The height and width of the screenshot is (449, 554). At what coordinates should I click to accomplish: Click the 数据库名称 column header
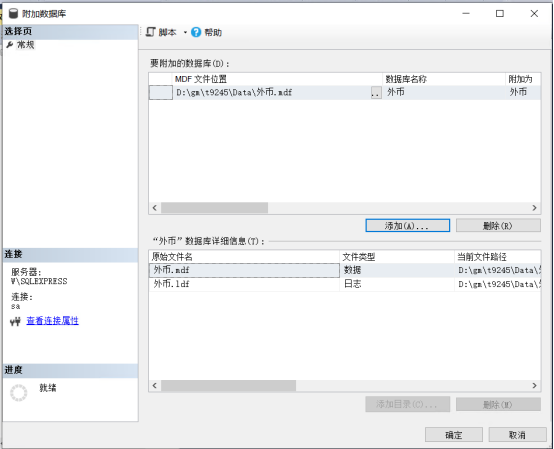444,79
